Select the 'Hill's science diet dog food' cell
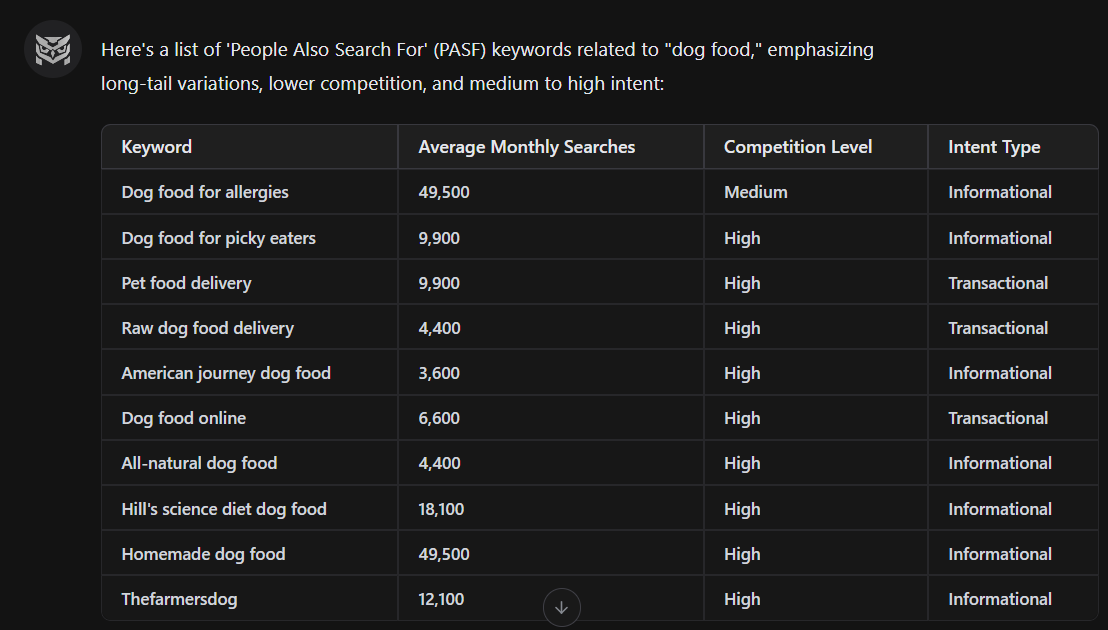Screen dimensions: 1108x630 click(223, 508)
